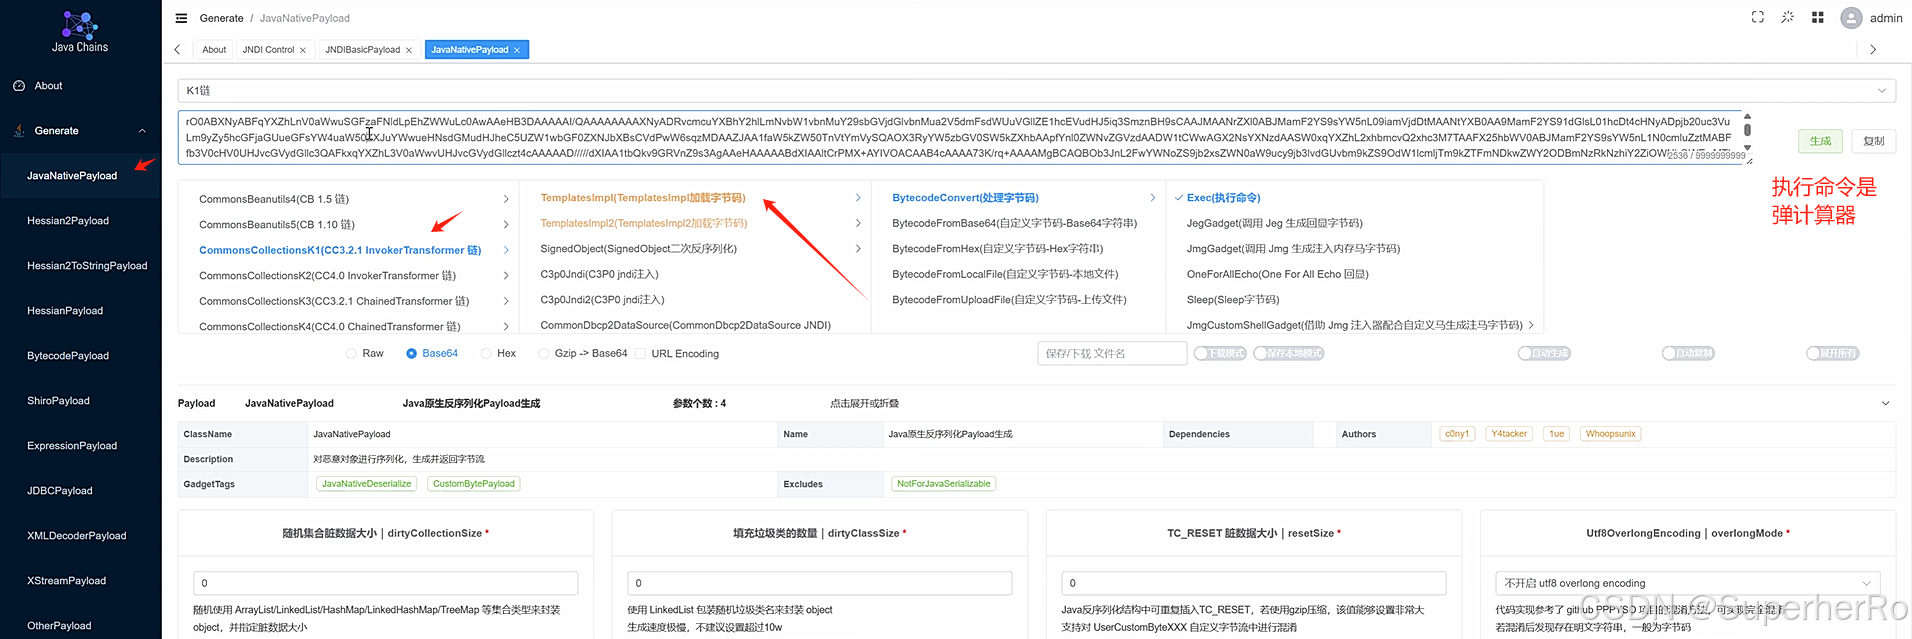Screen dimensions: 1912x639
Task: Click the Generate Java icon in sidebar
Action: pos(19,131)
